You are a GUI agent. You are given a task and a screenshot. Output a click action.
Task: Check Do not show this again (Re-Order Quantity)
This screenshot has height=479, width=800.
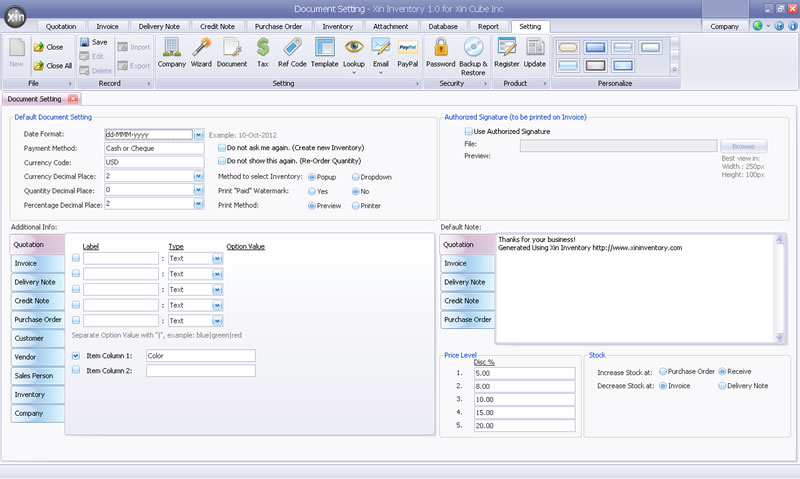[x=221, y=161]
